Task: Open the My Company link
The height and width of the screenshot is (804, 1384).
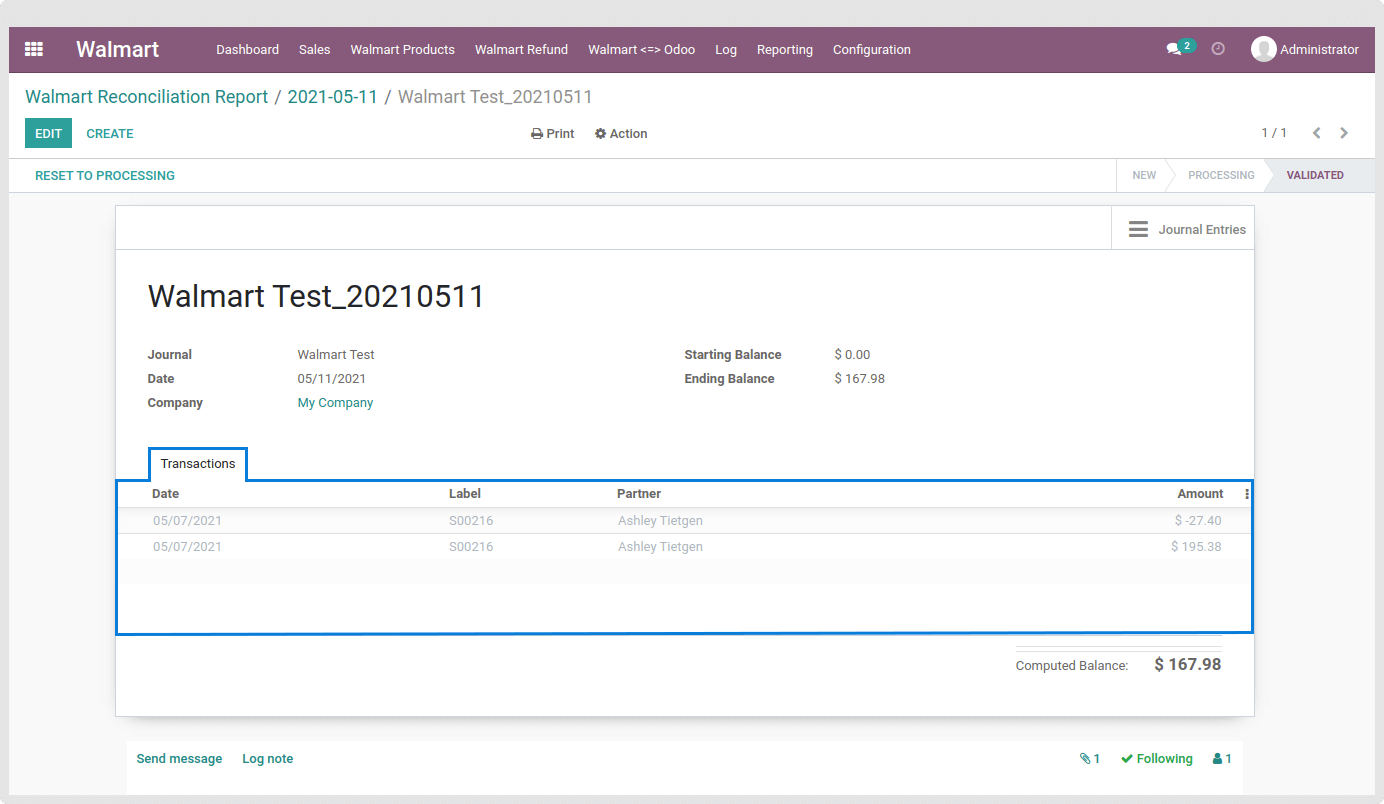Action: click(335, 403)
